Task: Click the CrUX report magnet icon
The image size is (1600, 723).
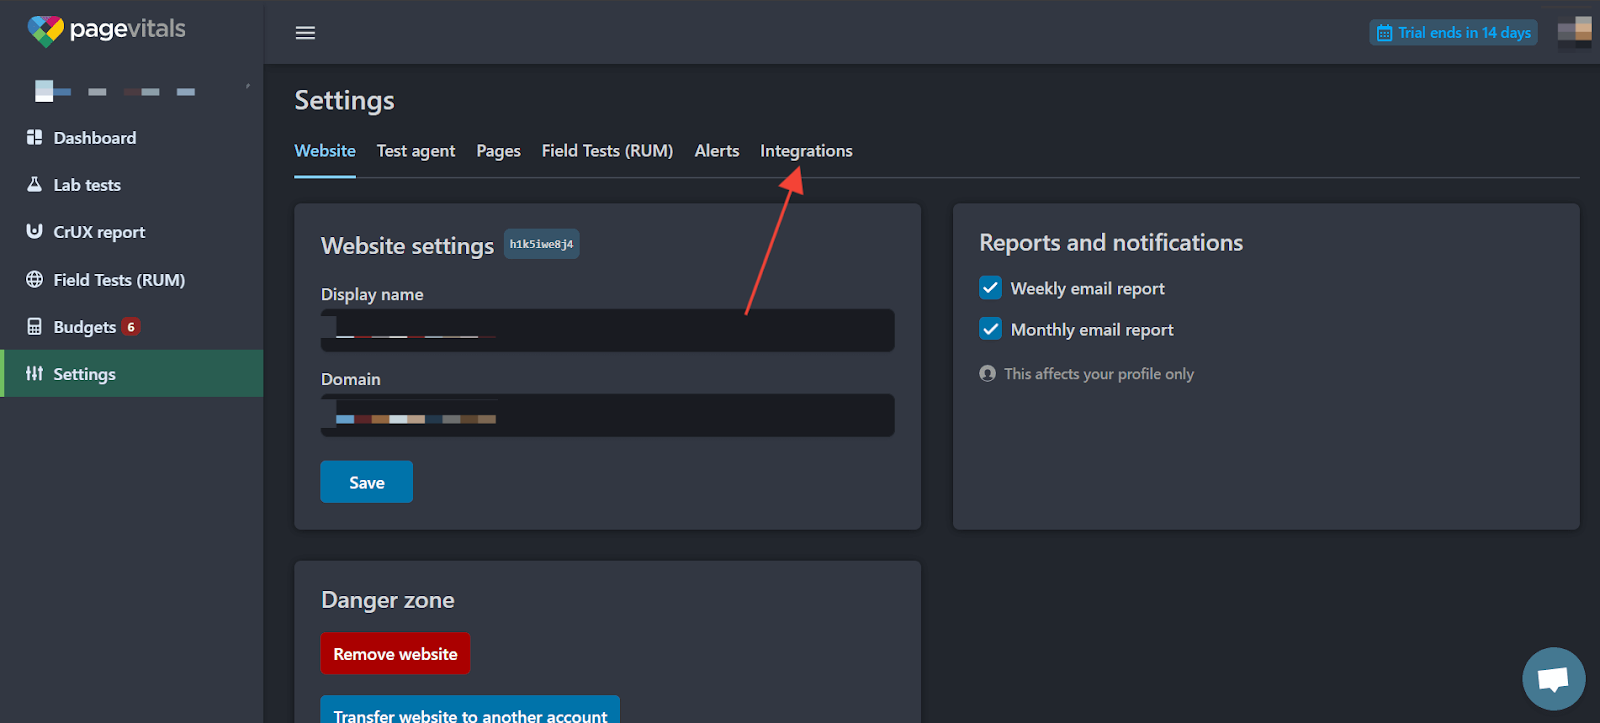Action: pyautogui.click(x=34, y=231)
